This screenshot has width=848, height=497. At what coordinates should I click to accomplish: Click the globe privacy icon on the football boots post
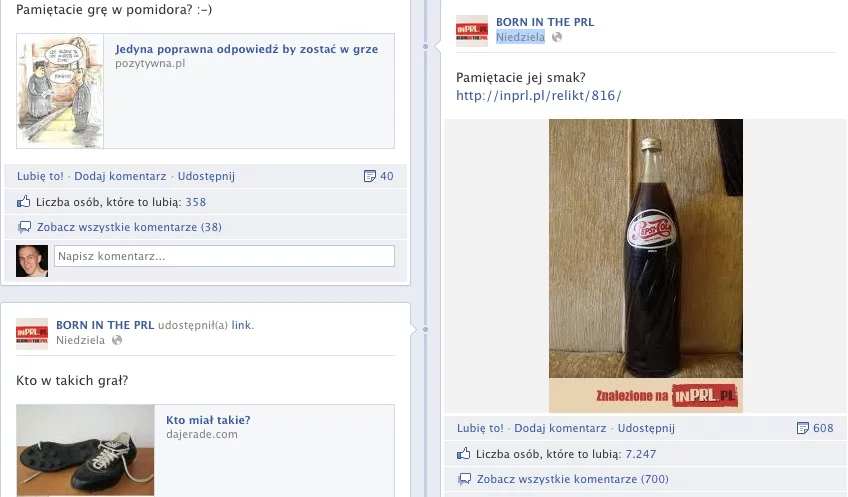tap(117, 340)
